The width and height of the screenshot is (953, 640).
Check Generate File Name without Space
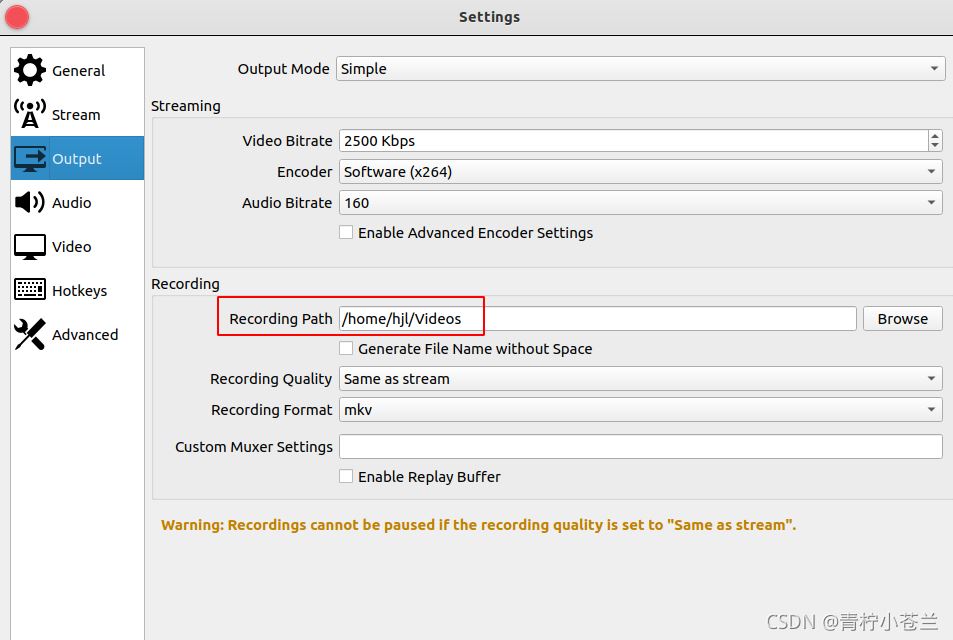[x=346, y=348]
